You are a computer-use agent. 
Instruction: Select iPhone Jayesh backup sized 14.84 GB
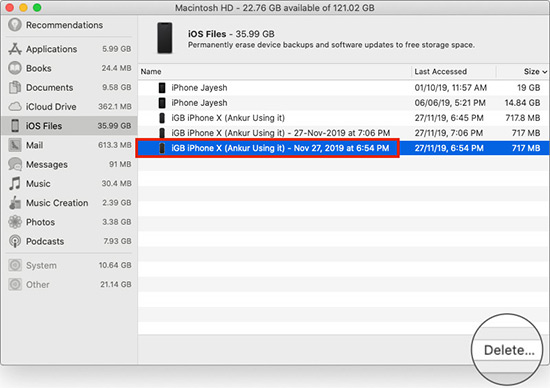point(344,103)
